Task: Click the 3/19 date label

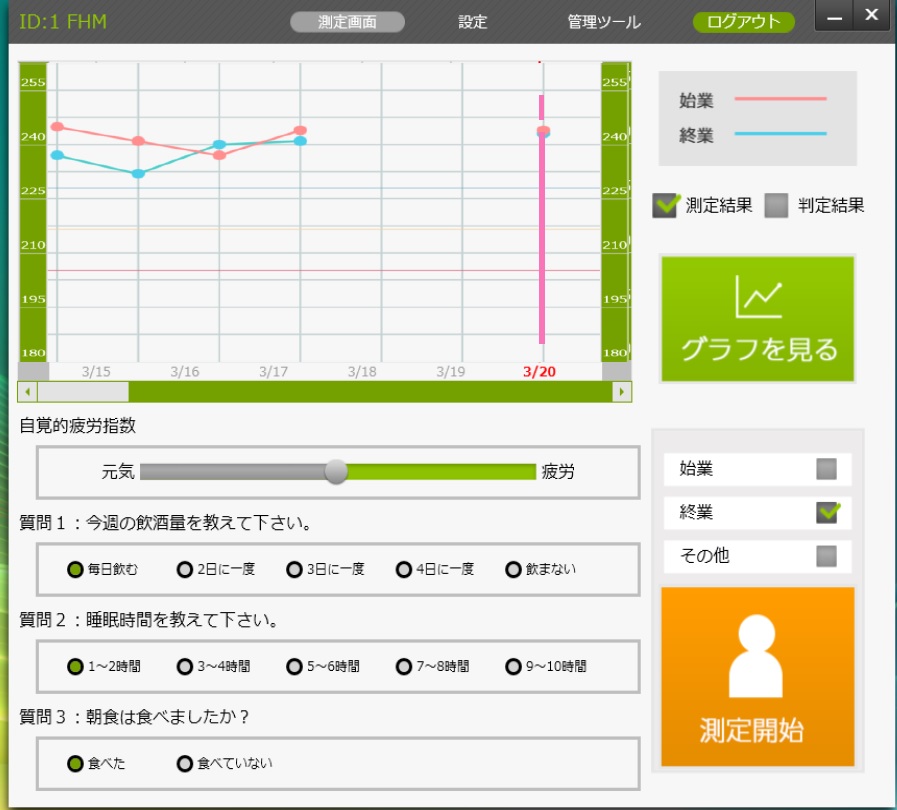Action: tap(451, 372)
